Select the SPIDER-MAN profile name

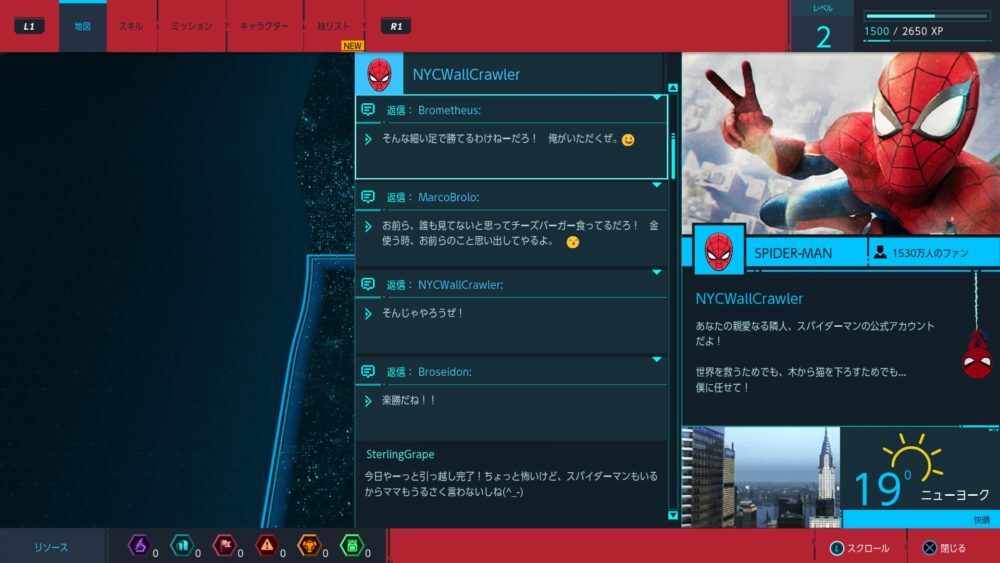(793, 253)
